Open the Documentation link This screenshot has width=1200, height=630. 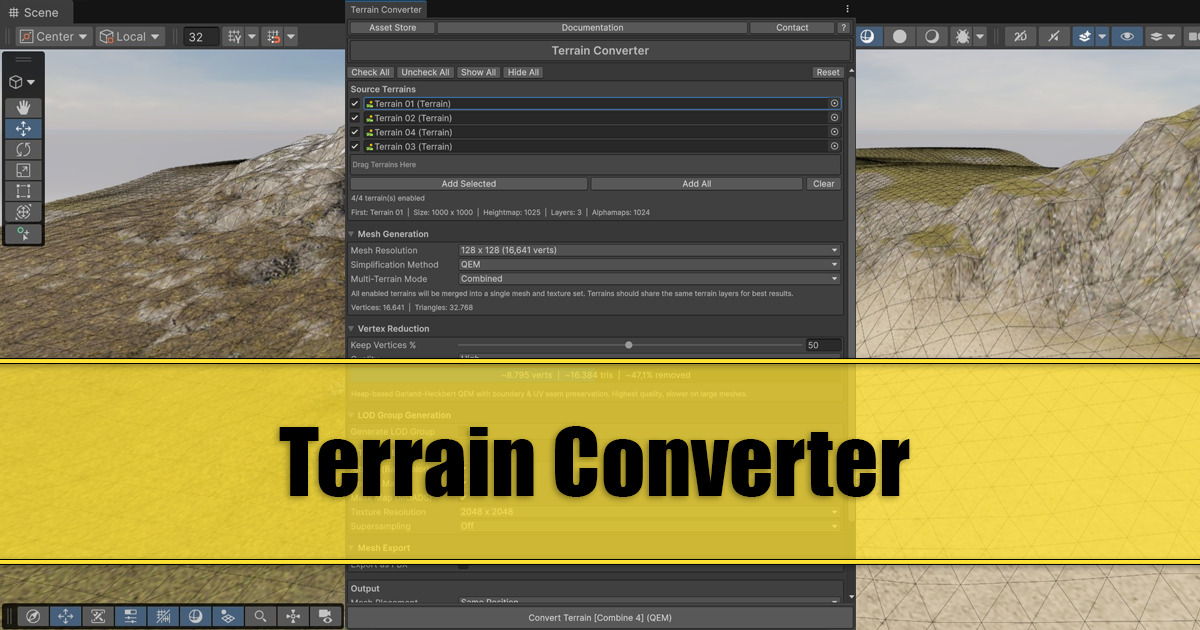[x=592, y=28]
